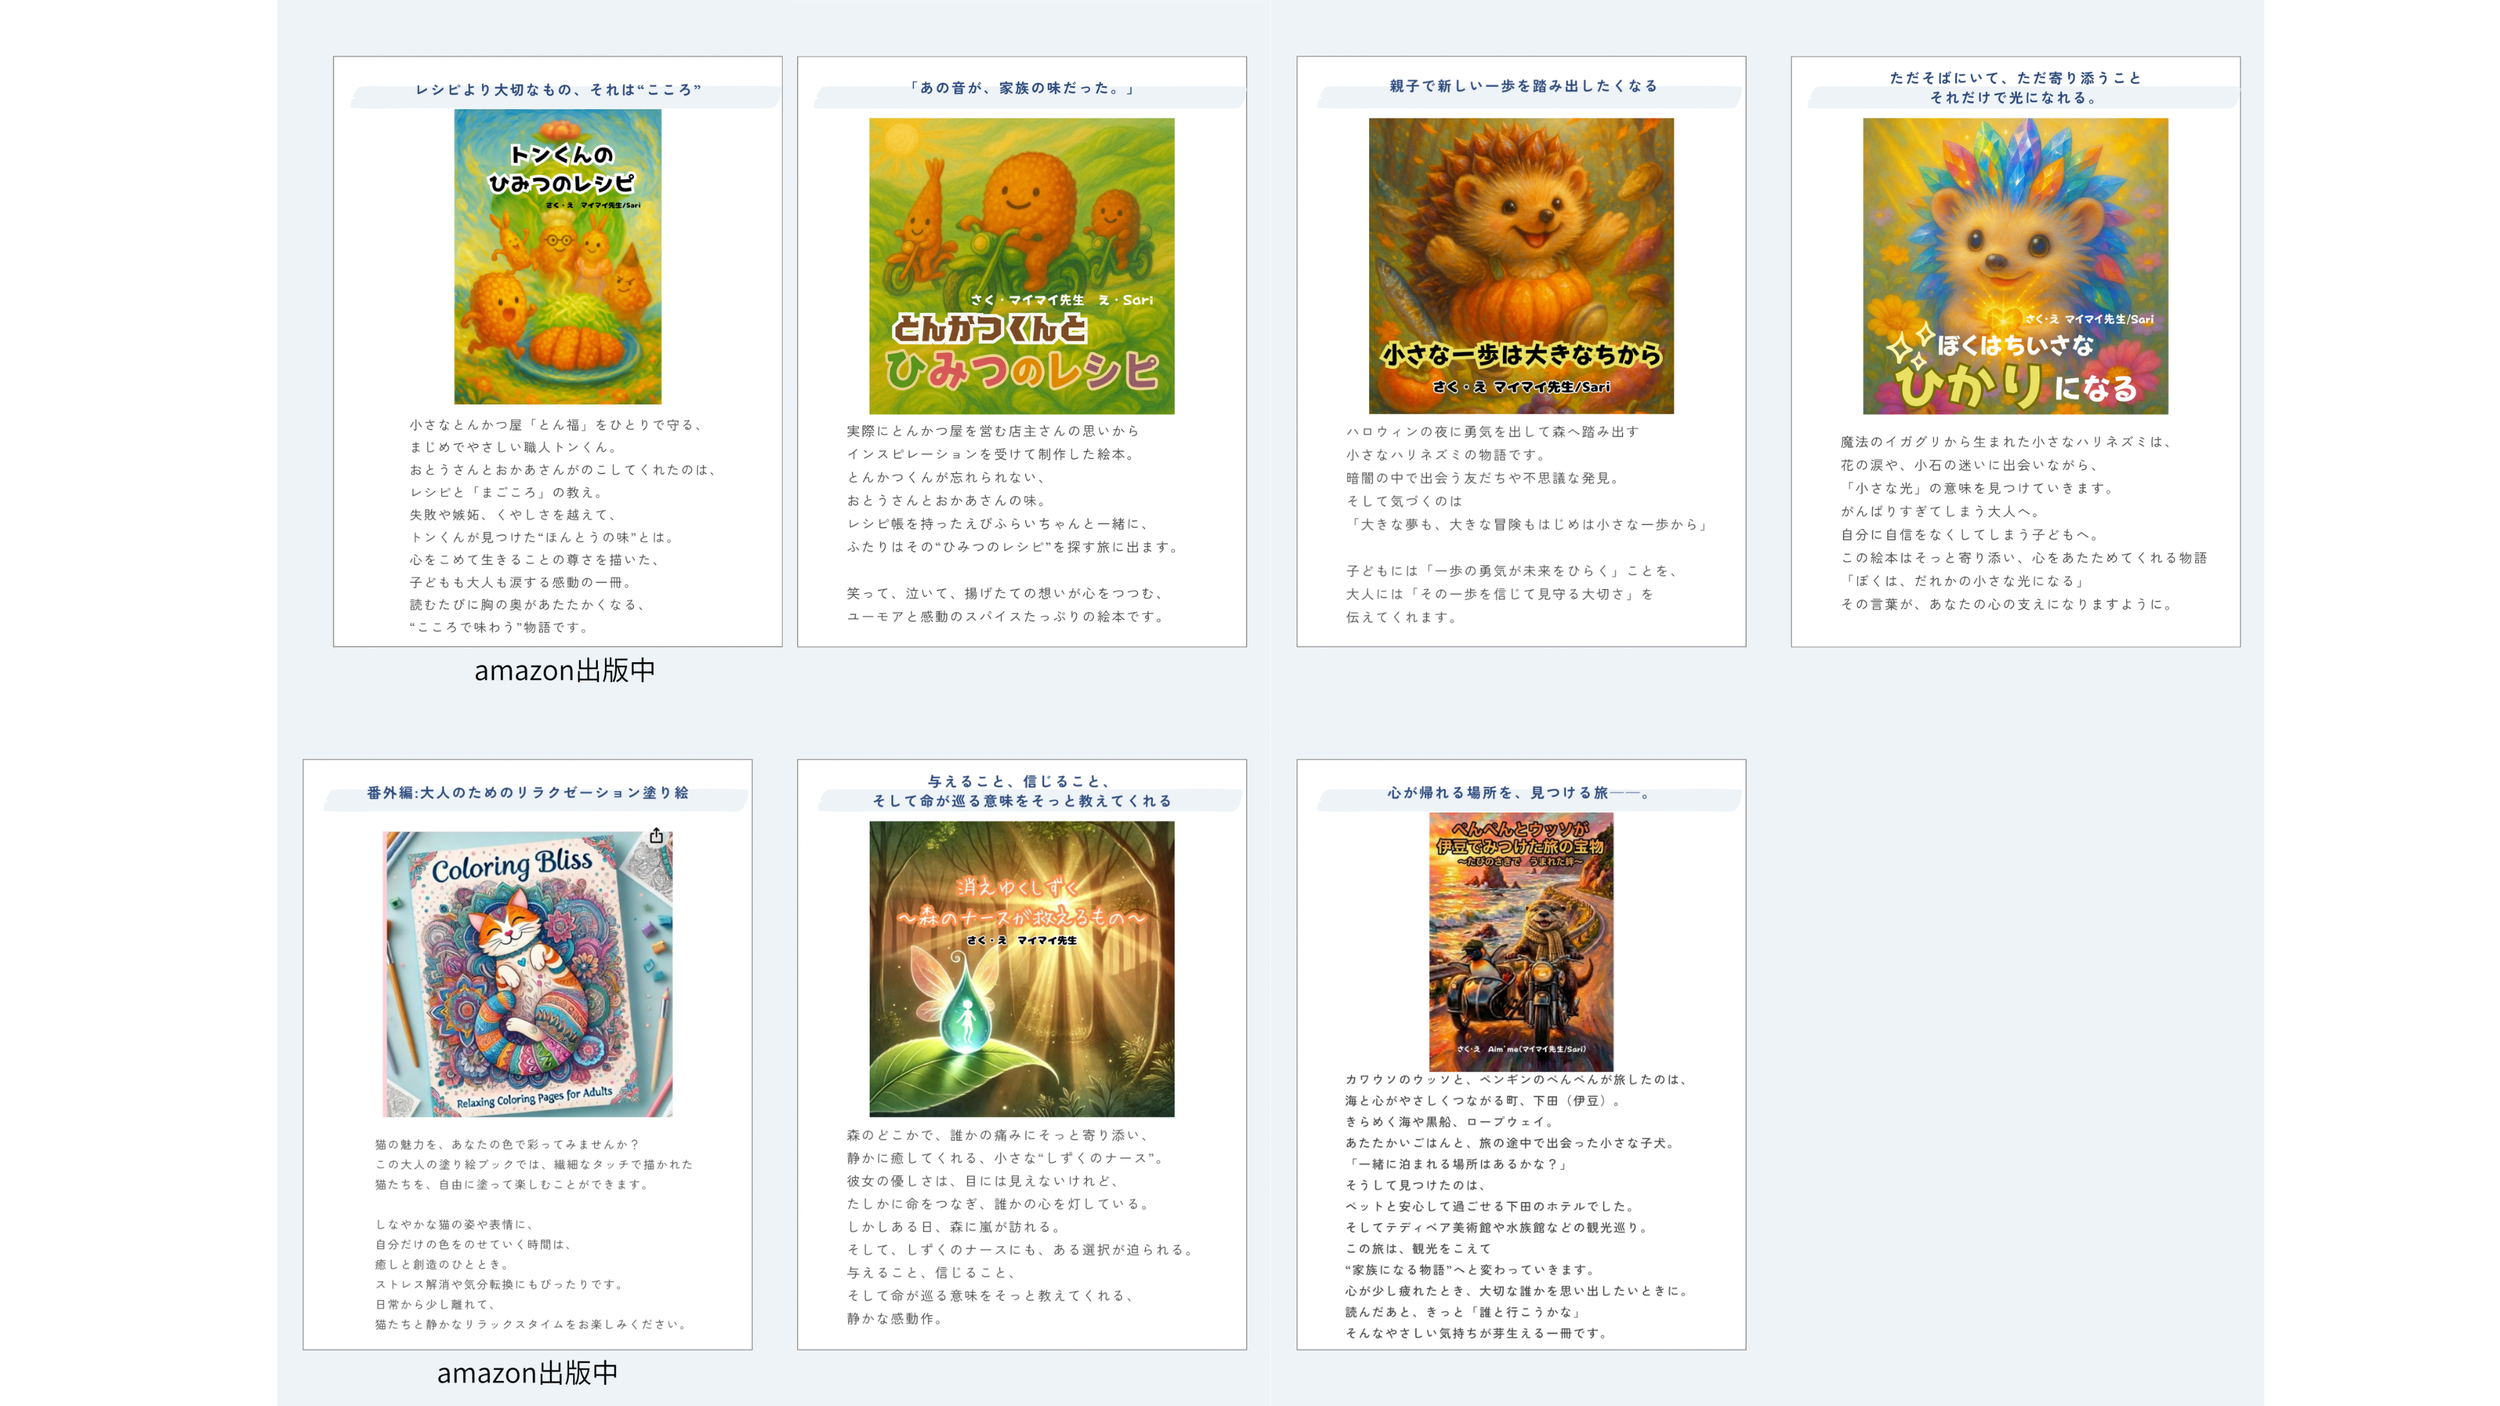
Task: Click the top-left amazon出版中 label
Action: [564, 670]
